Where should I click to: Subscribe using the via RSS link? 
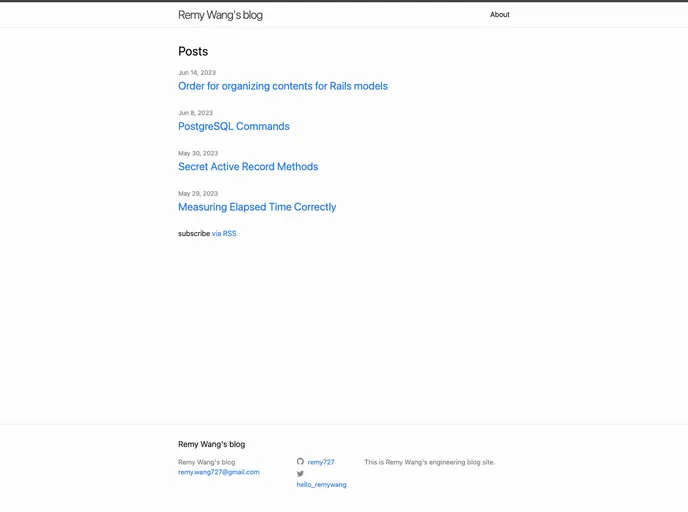[x=224, y=234]
